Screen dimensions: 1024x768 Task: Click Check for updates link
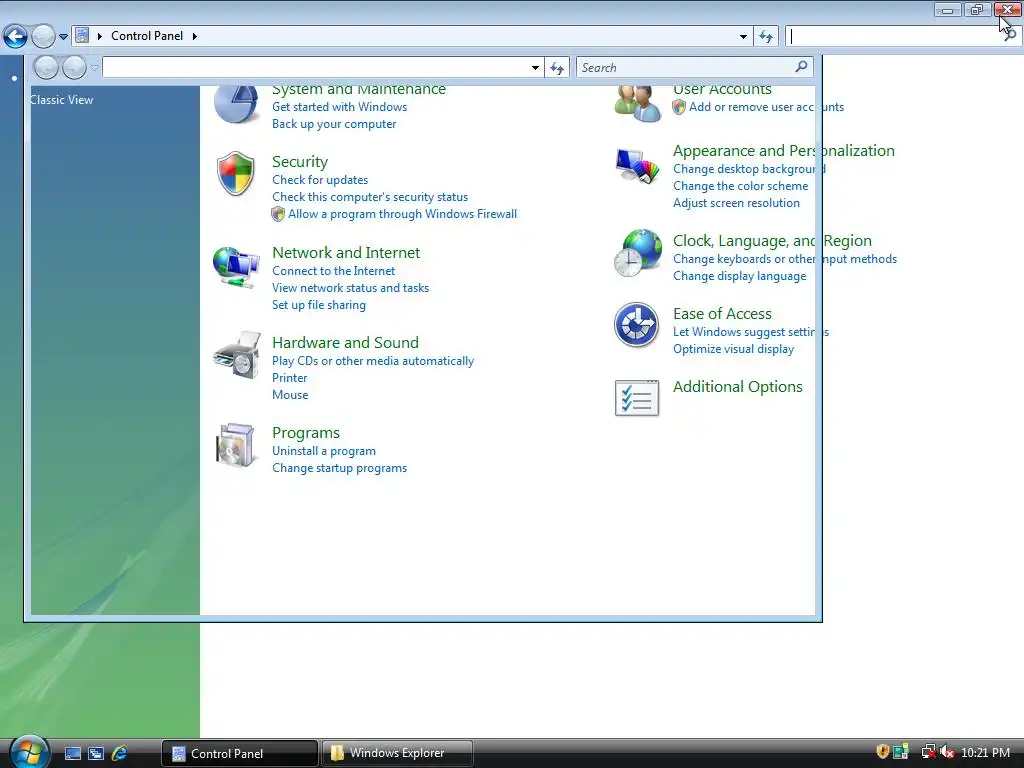pyautogui.click(x=320, y=180)
